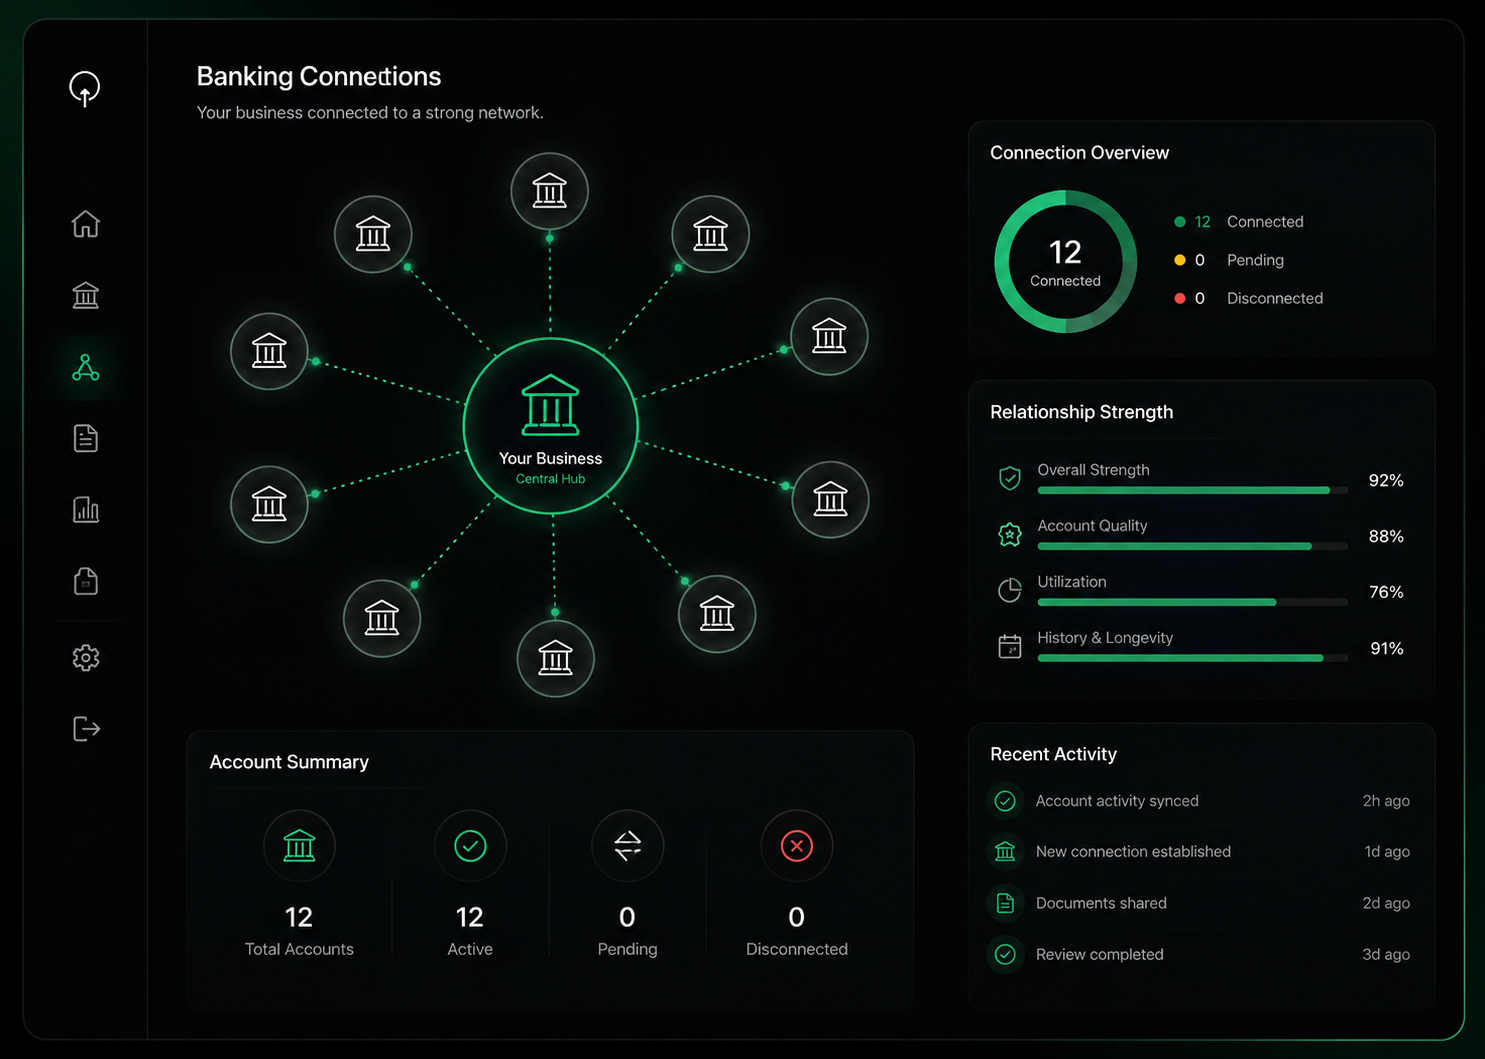This screenshot has width=1485, height=1059.
Task: Click the History & Longevity progress bar
Action: (x=1193, y=658)
